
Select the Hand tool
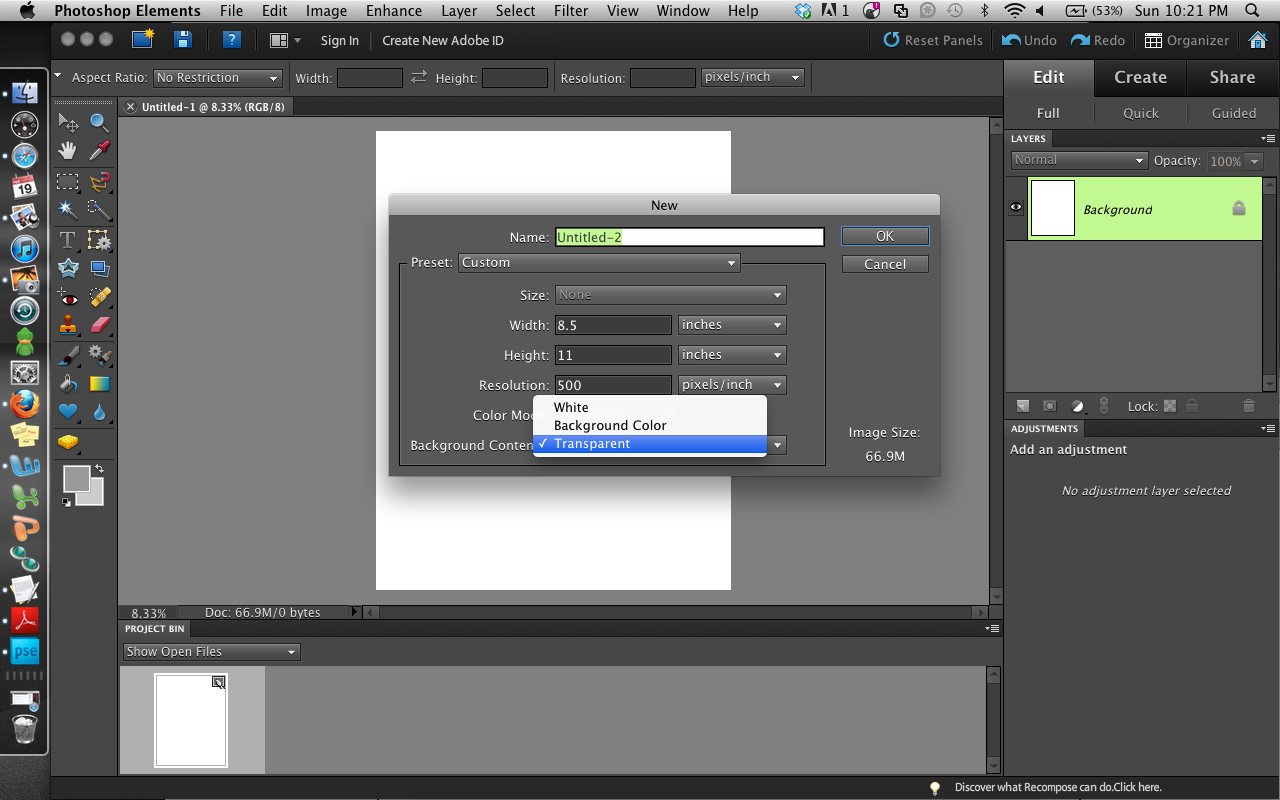(x=68, y=152)
